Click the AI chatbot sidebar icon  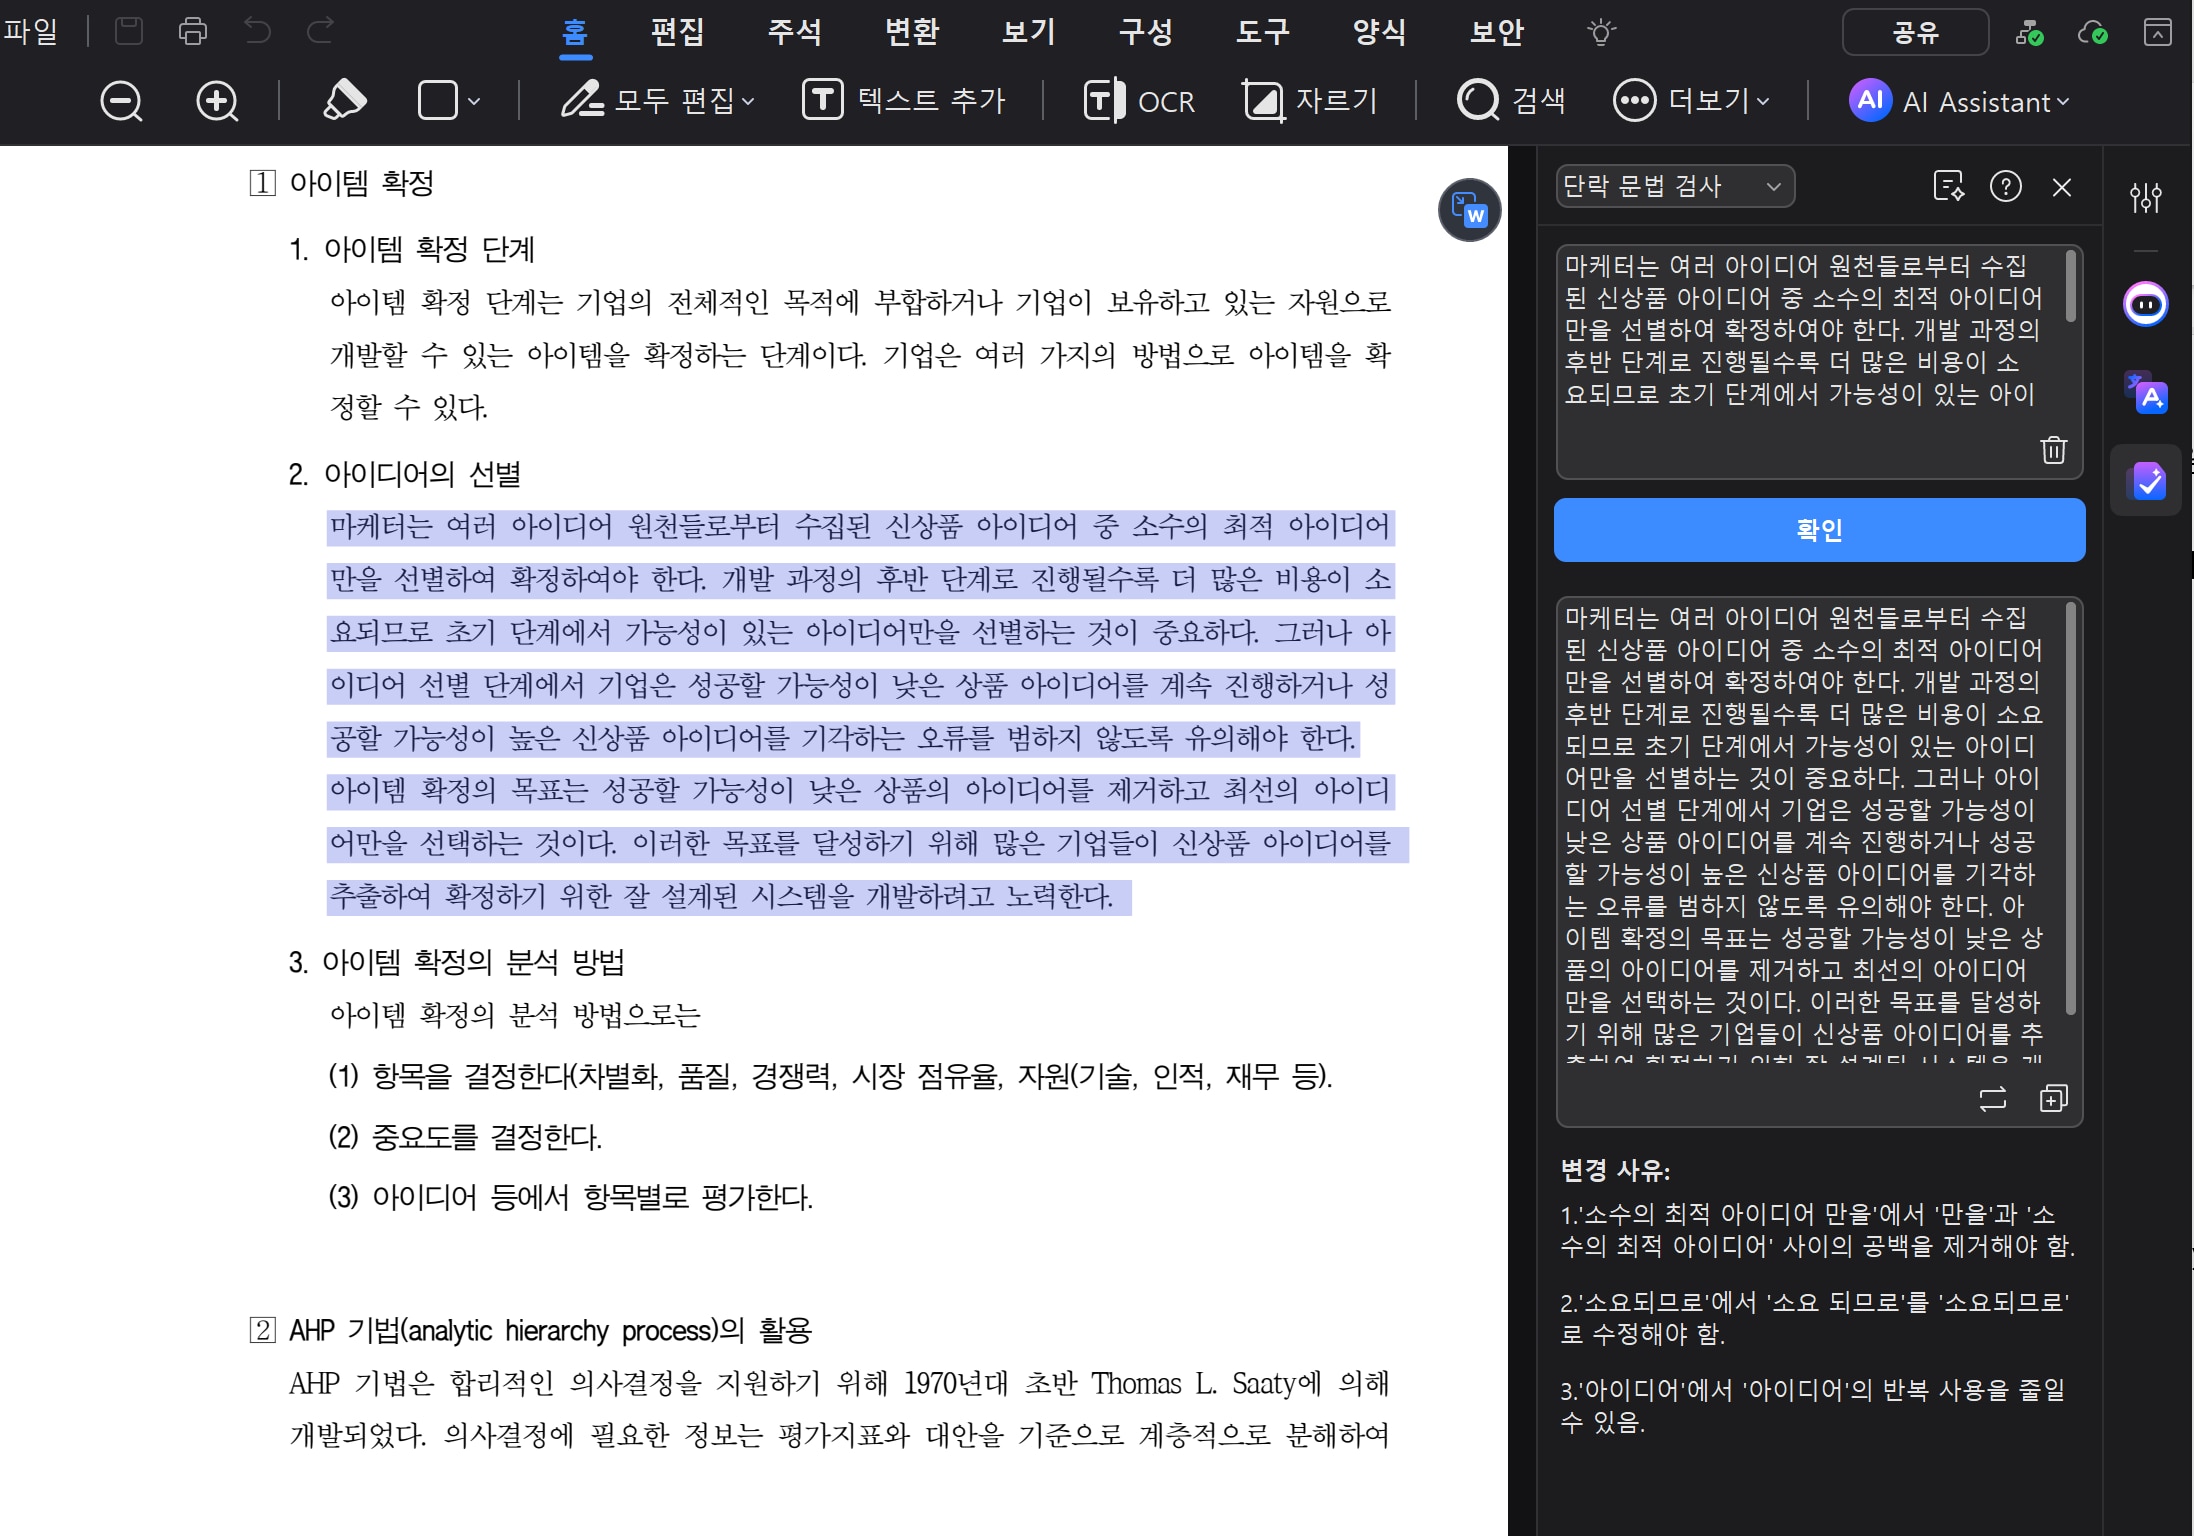tap(2146, 304)
